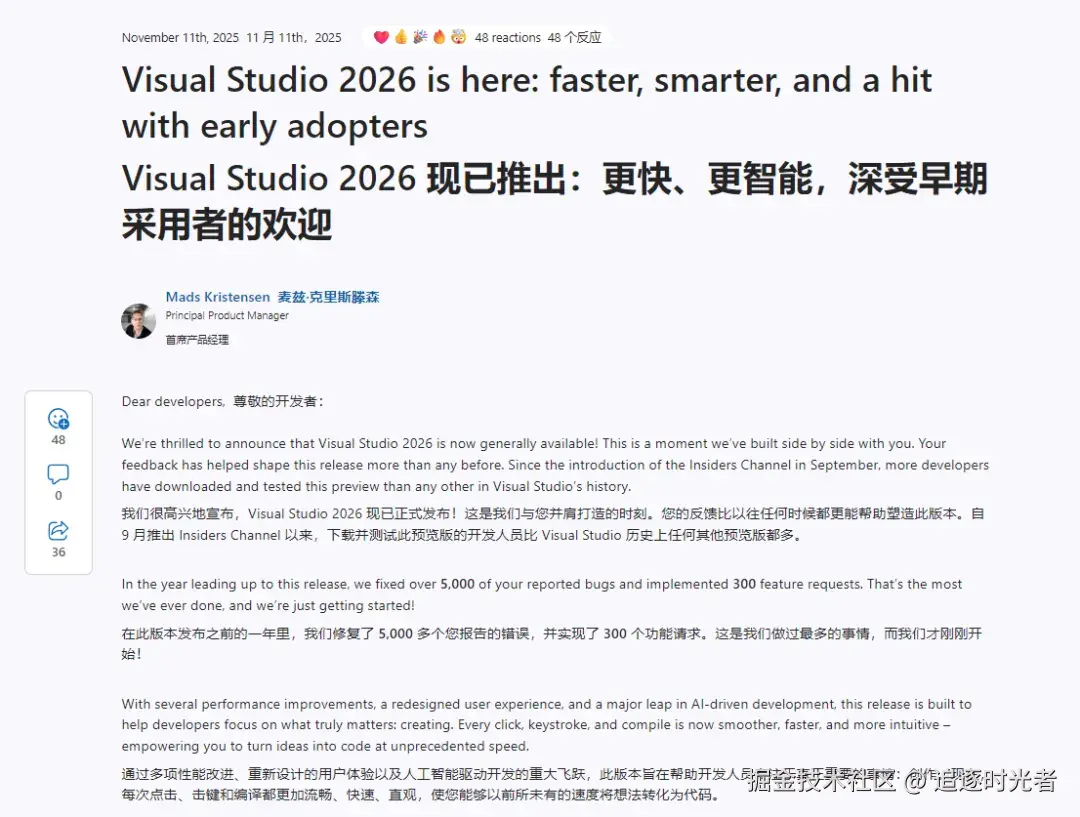The width and height of the screenshot is (1080, 817).
Task: Click the Chinese author name 麦兹·克里斯滕森
Action: (x=329, y=297)
